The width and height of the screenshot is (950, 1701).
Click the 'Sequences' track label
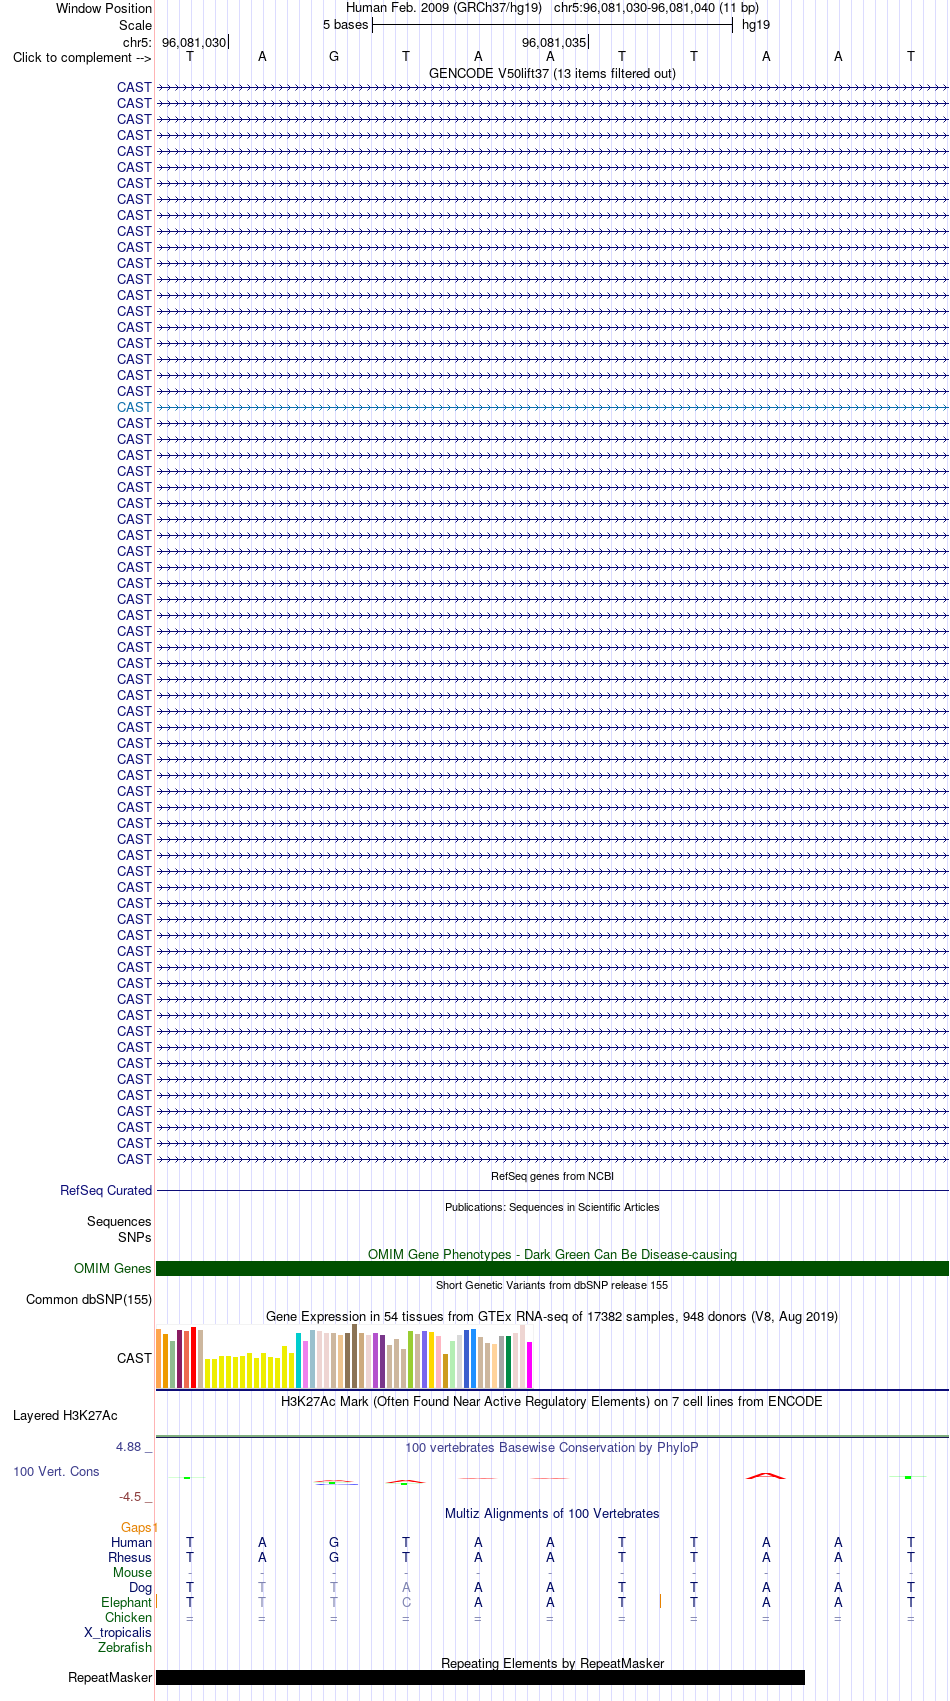pos(119,1221)
